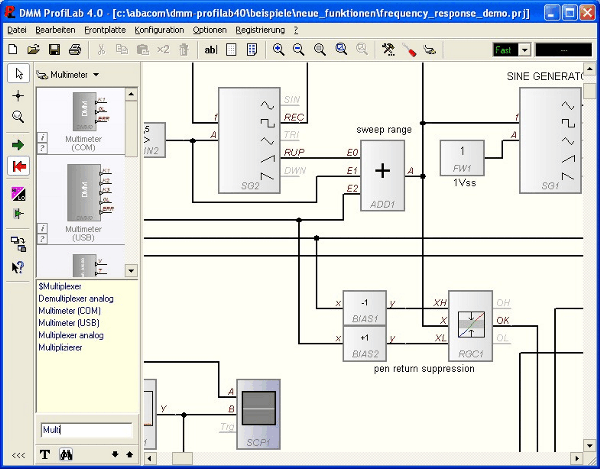Screen dimensions: 600x469
Task: Open the Fast speed dropdown
Action: click(525, 50)
